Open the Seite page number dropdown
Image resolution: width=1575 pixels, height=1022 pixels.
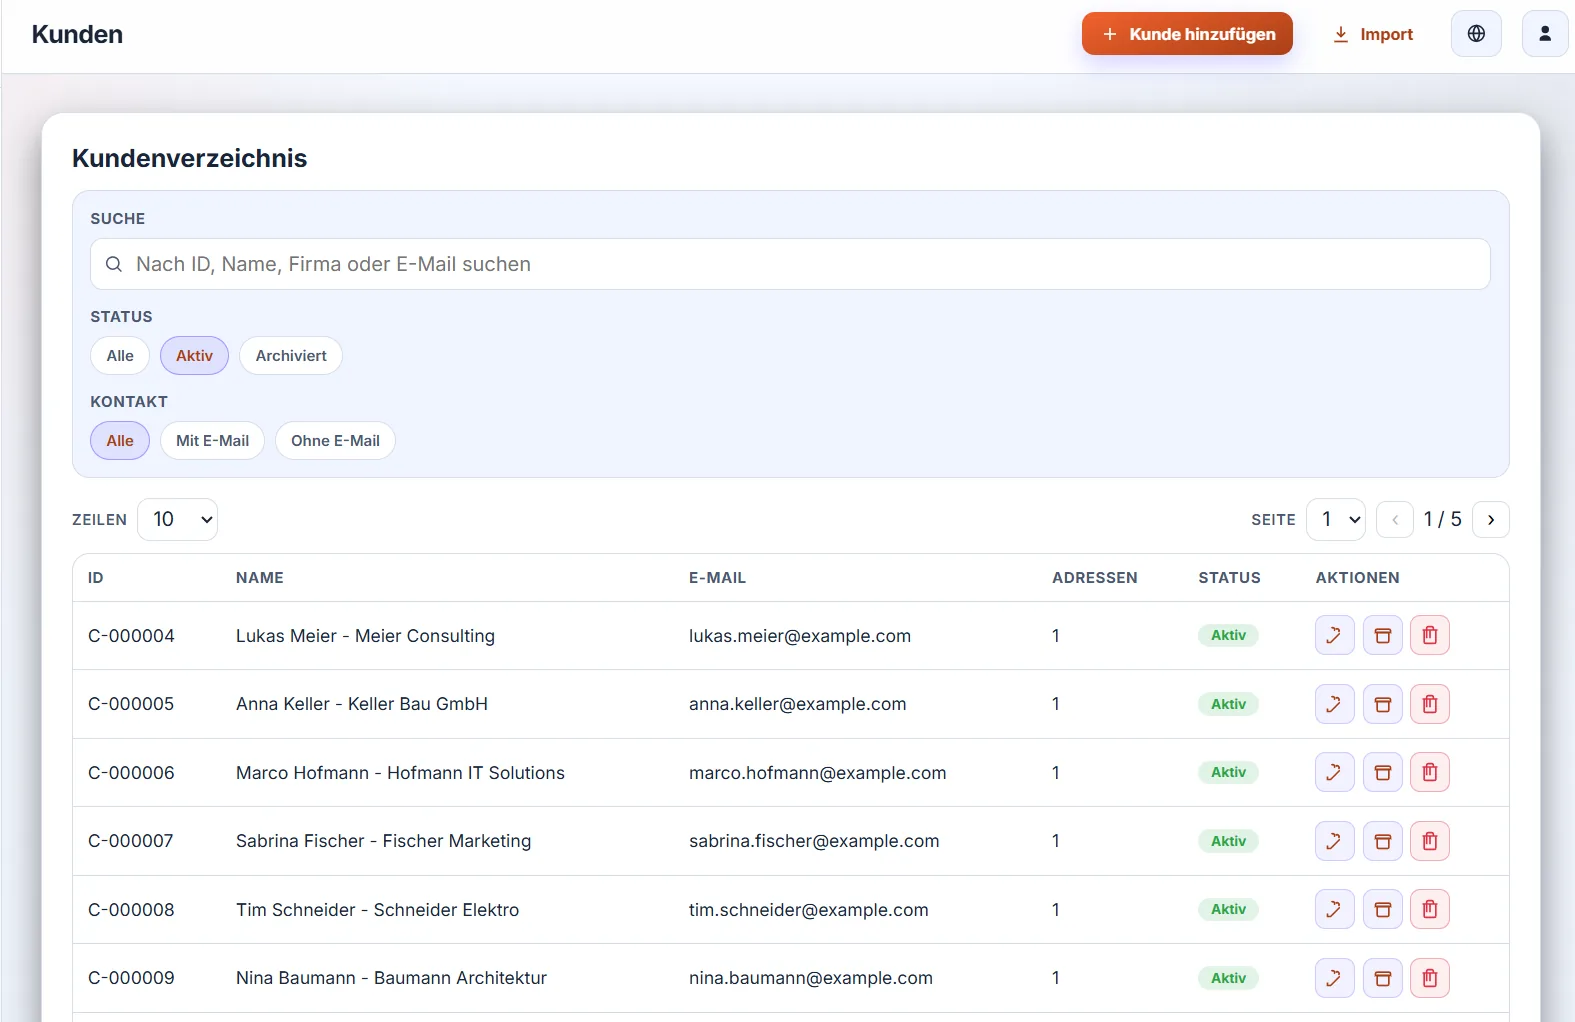click(x=1336, y=520)
